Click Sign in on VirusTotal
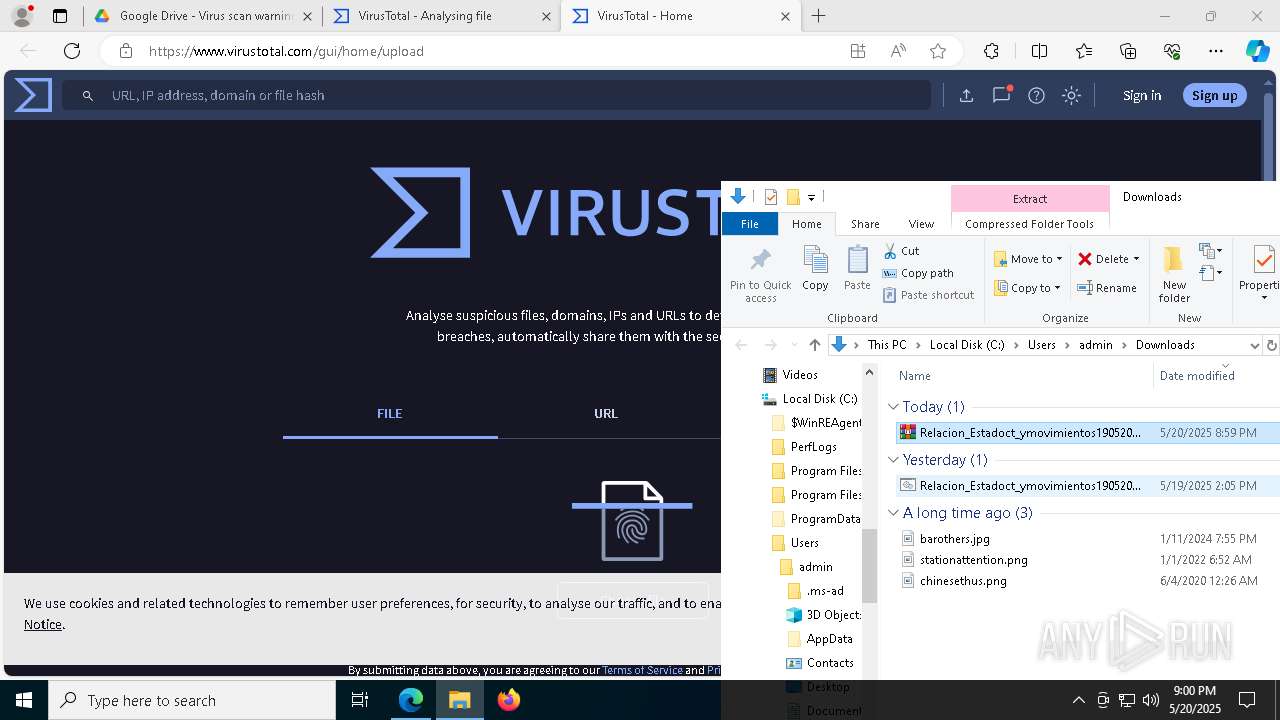Image resolution: width=1280 pixels, height=720 pixels. 1142,95
